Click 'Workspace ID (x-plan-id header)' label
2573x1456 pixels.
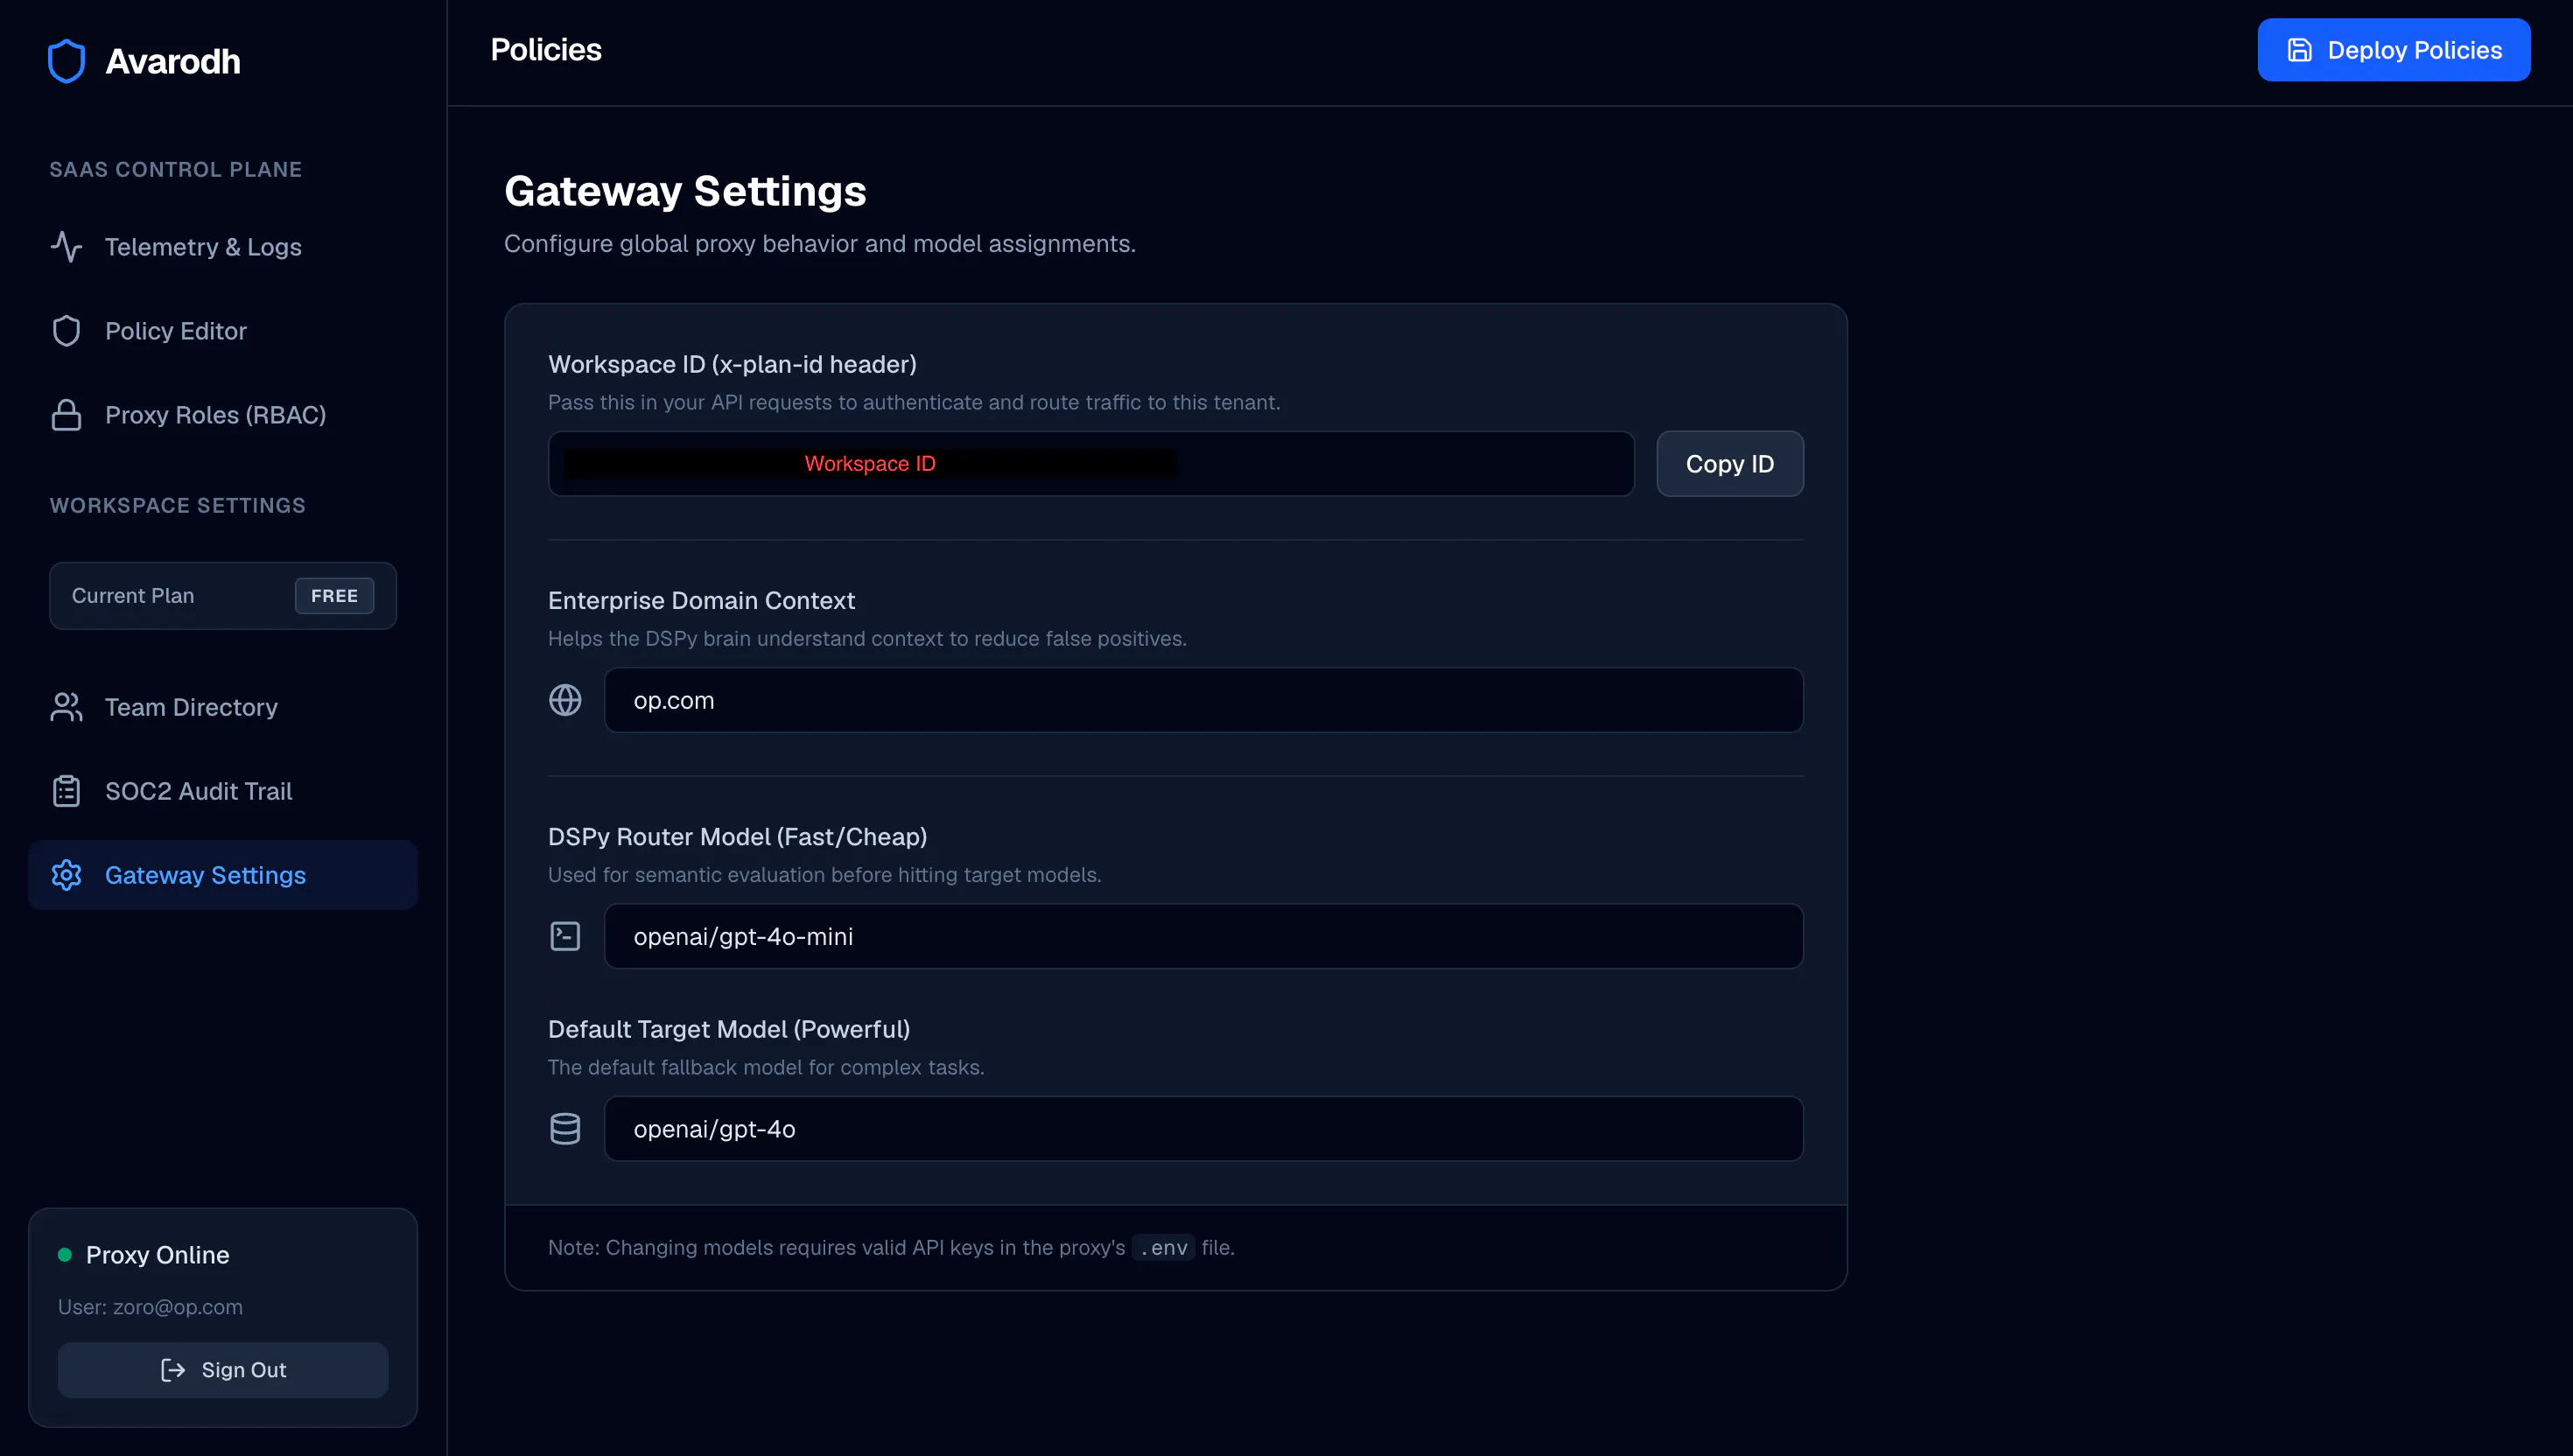(732, 364)
